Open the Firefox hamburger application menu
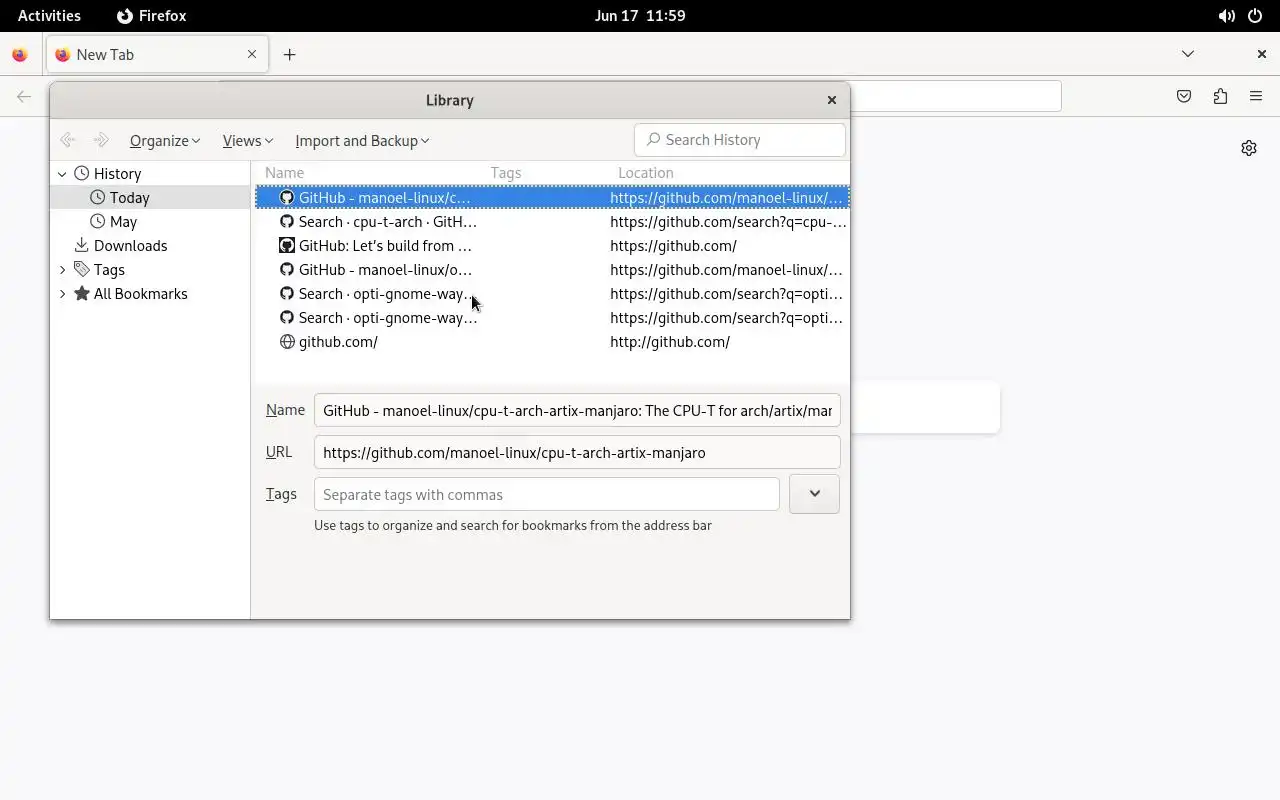 pos(1256,97)
